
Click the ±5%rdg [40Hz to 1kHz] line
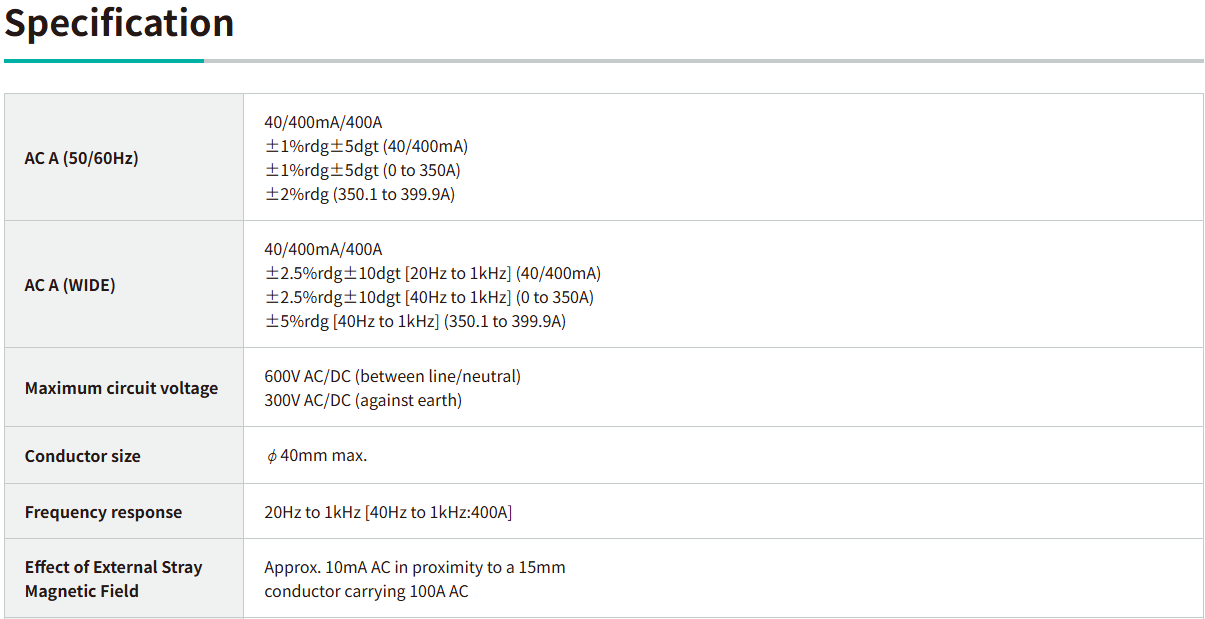(415, 321)
